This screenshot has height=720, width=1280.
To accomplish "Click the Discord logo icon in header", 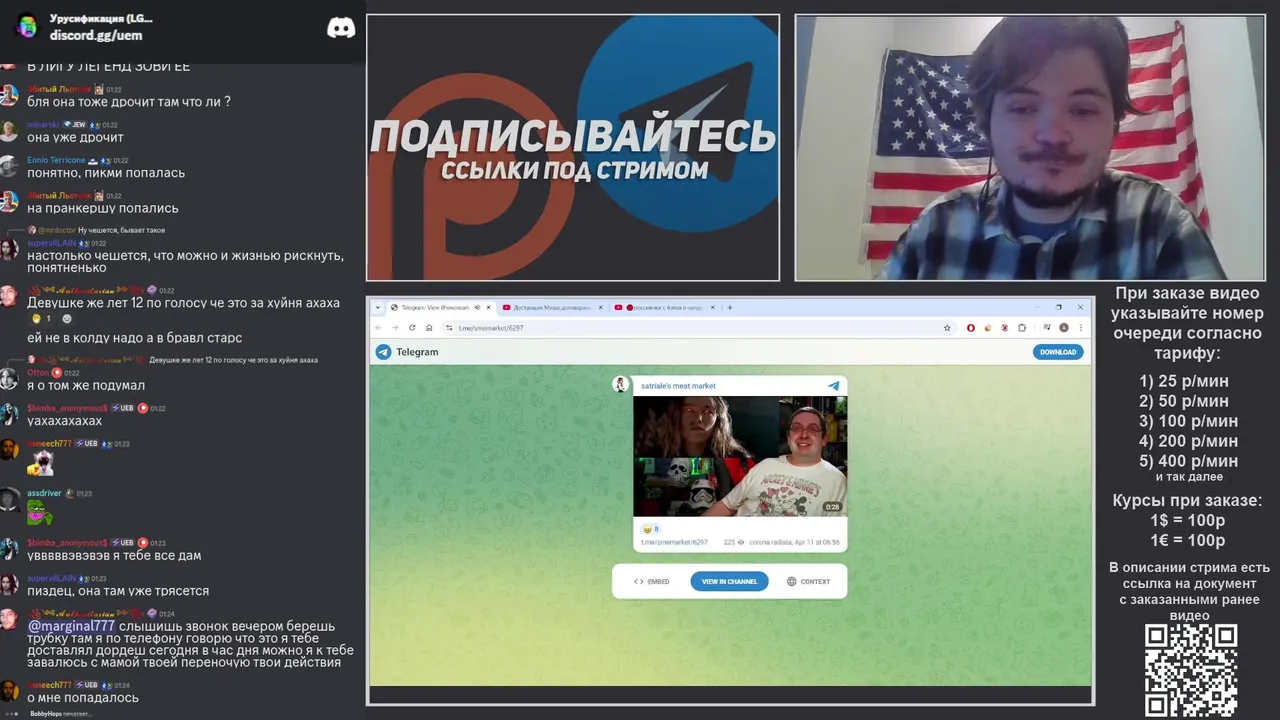I will (x=341, y=28).
